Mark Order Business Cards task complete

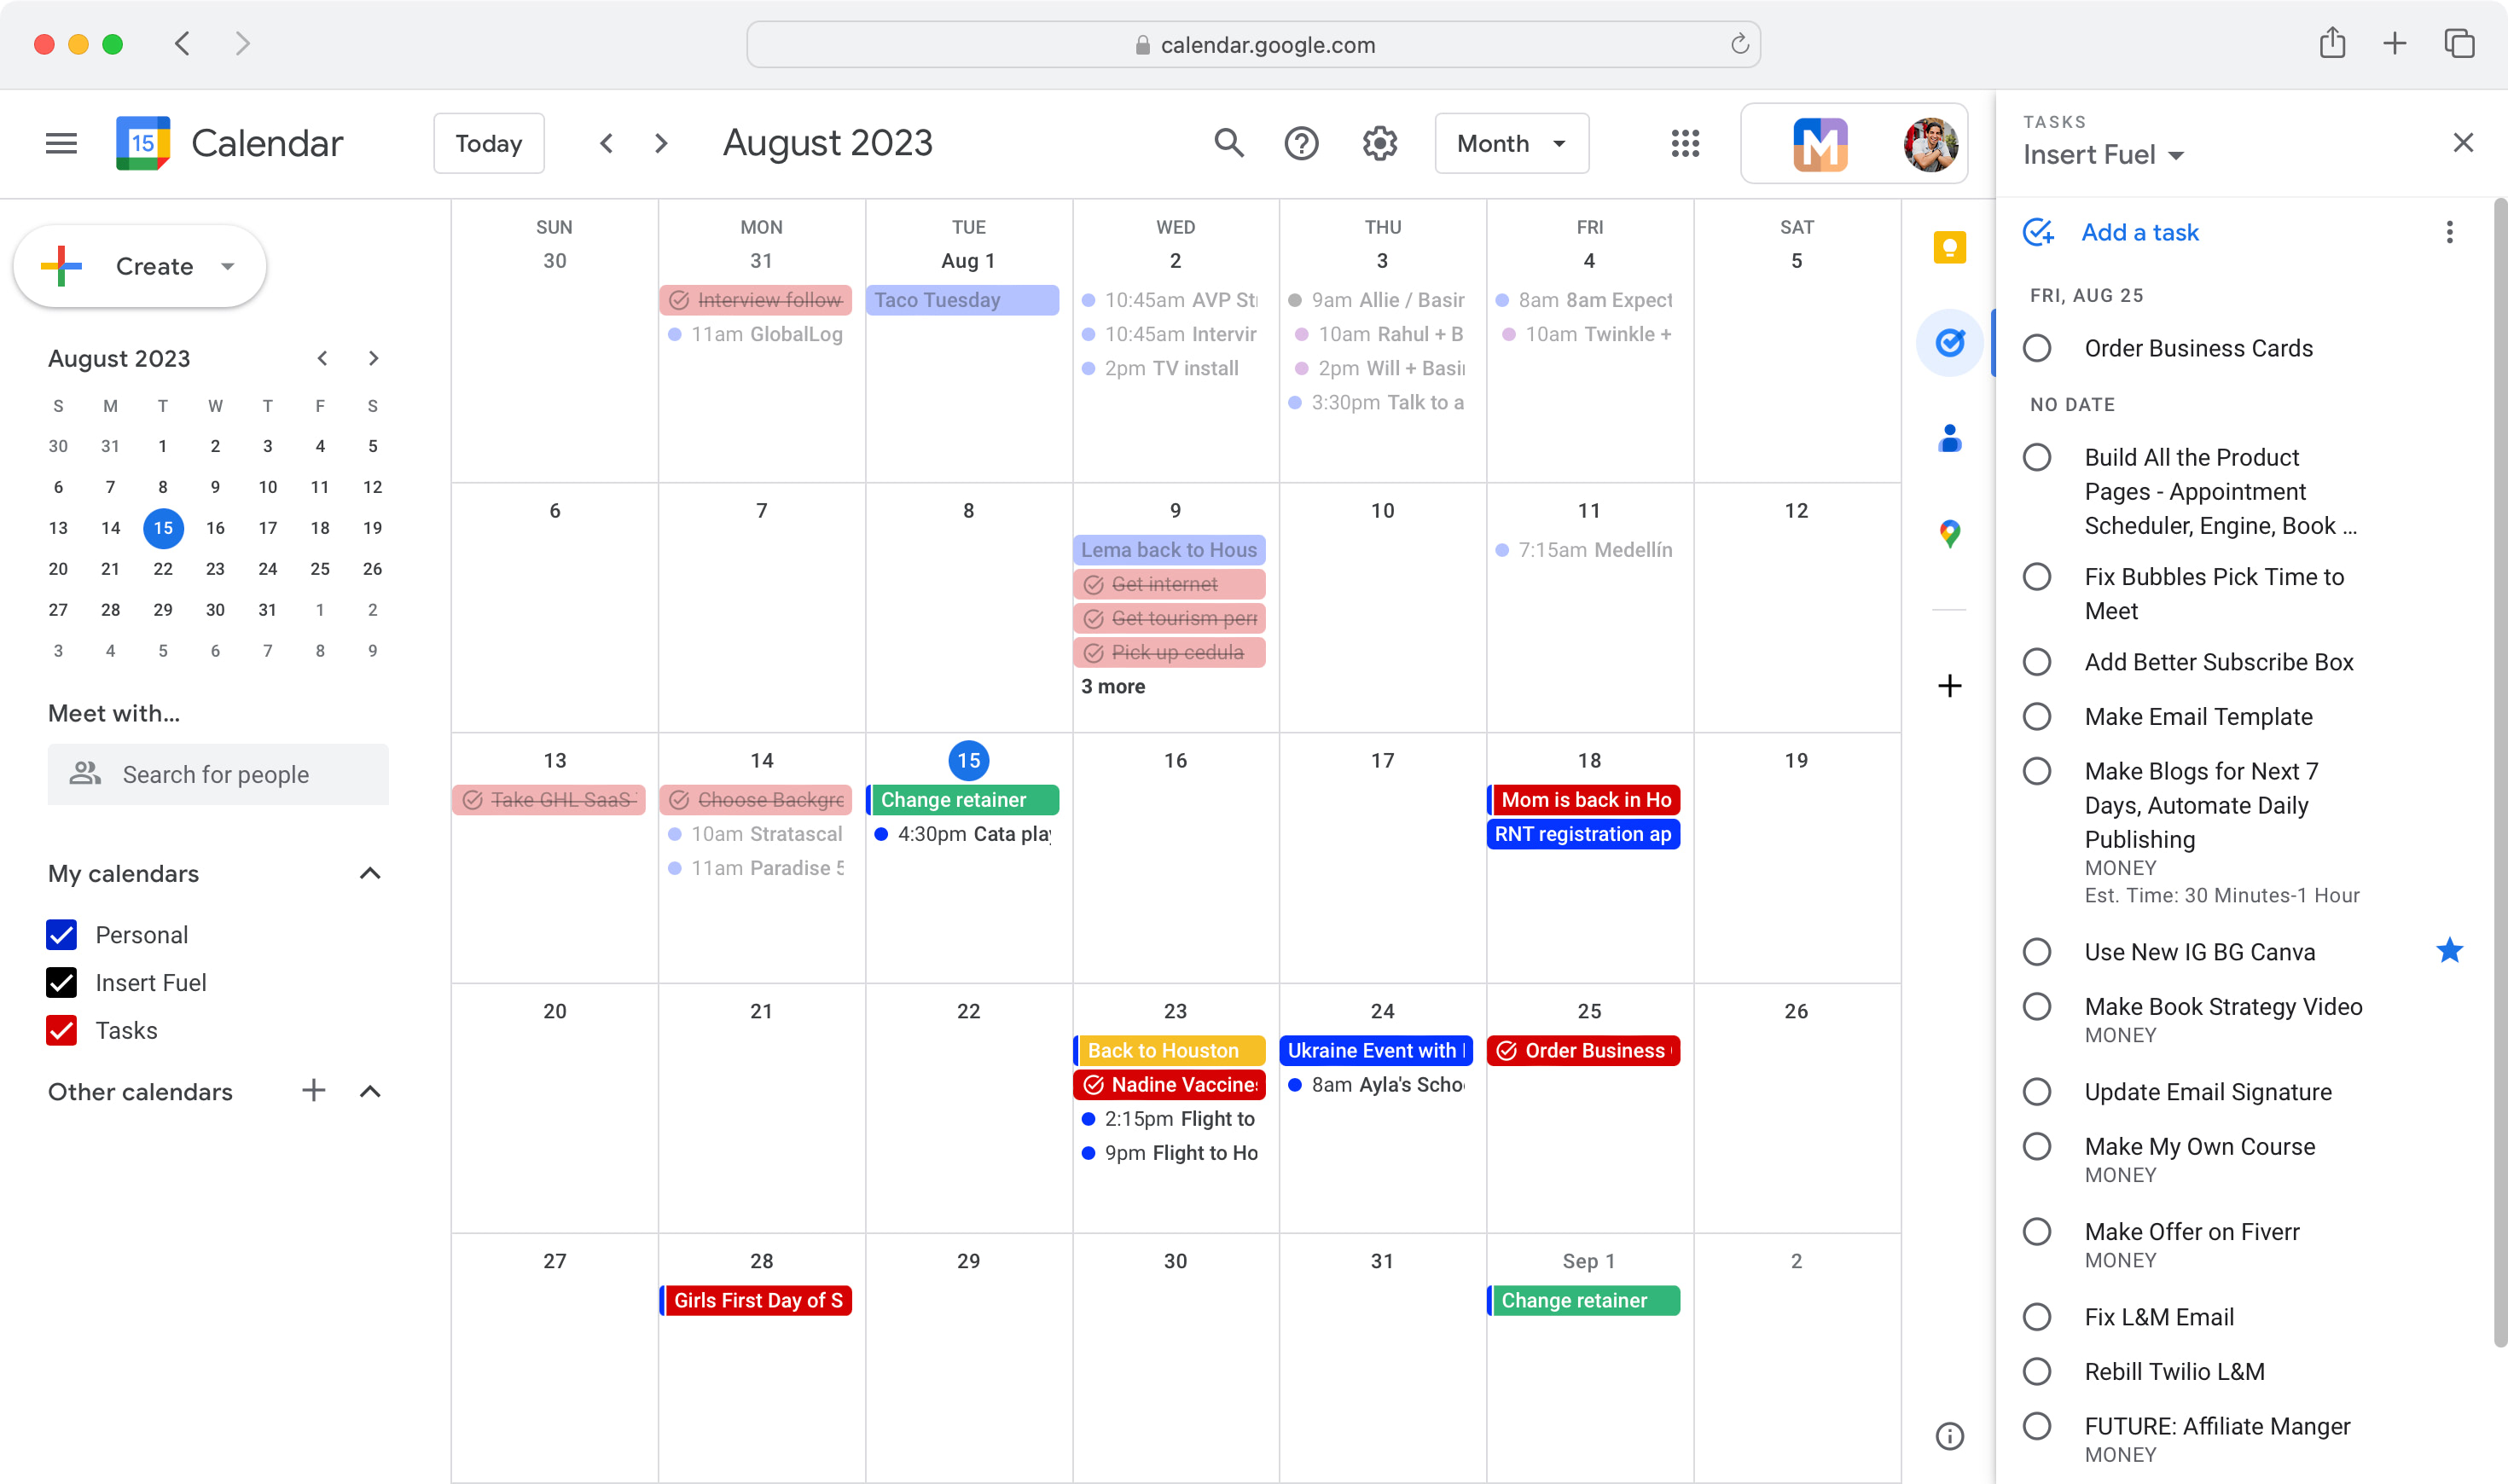(2038, 347)
